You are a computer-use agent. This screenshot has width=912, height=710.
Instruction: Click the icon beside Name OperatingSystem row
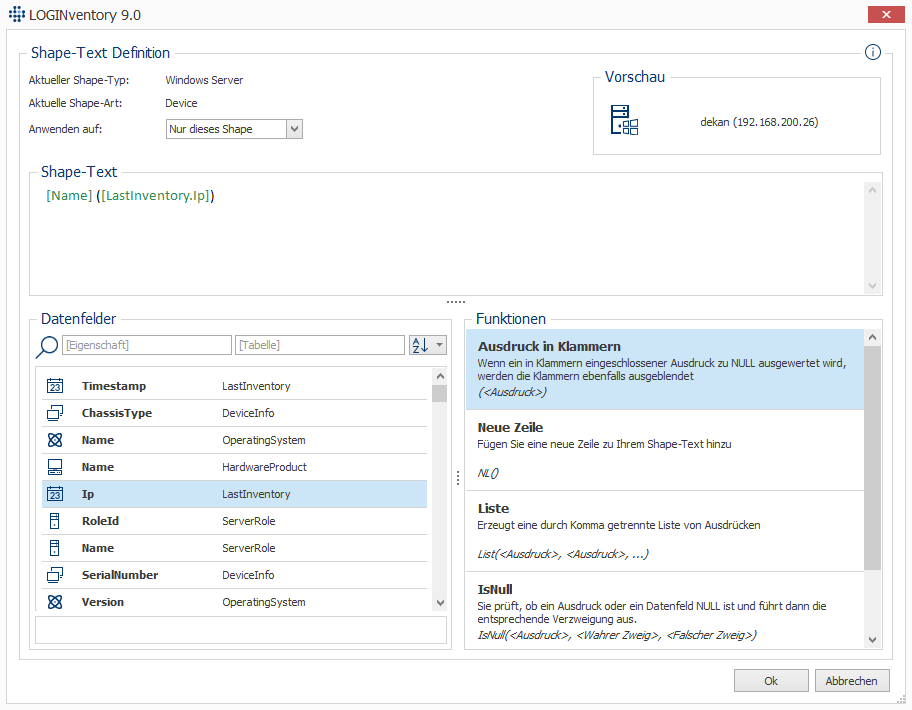click(55, 440)
